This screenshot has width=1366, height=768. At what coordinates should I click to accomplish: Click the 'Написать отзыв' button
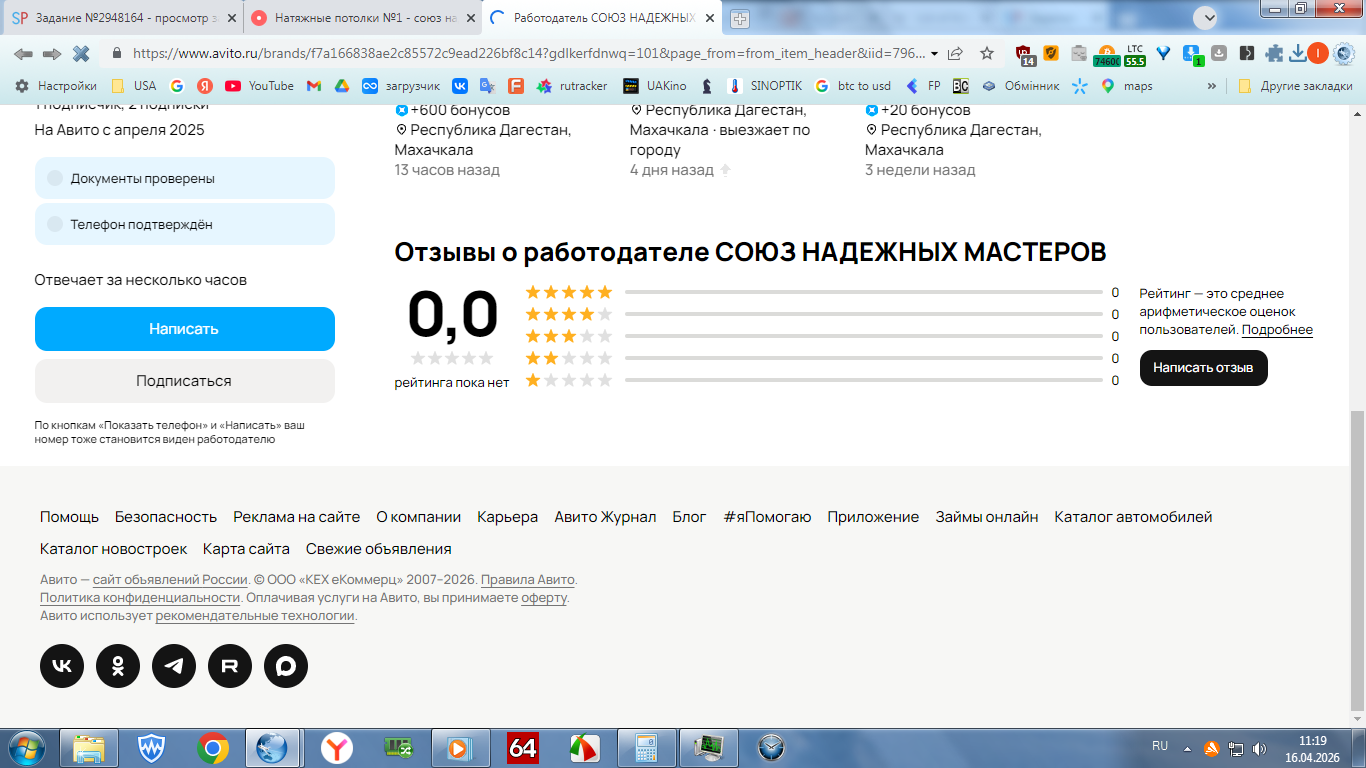1203,368
